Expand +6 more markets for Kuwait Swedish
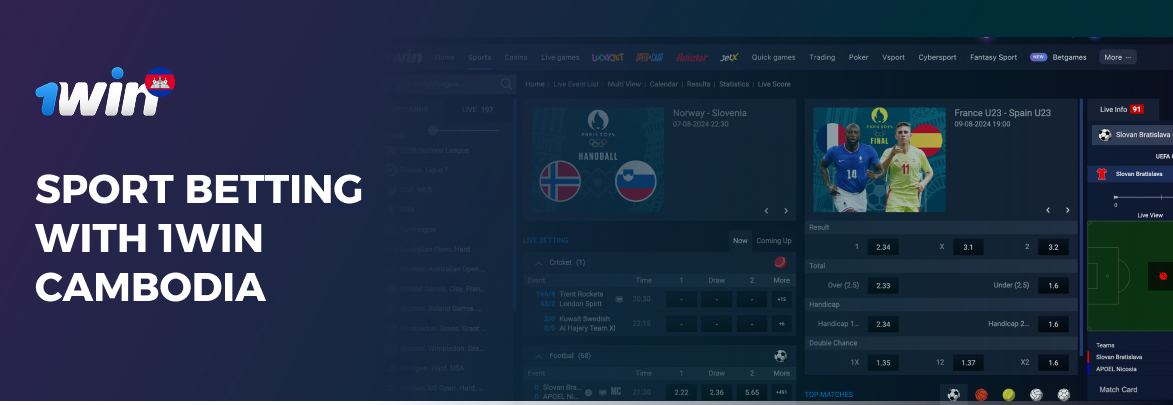This screenshot has width=1173, height=405. 781,323
